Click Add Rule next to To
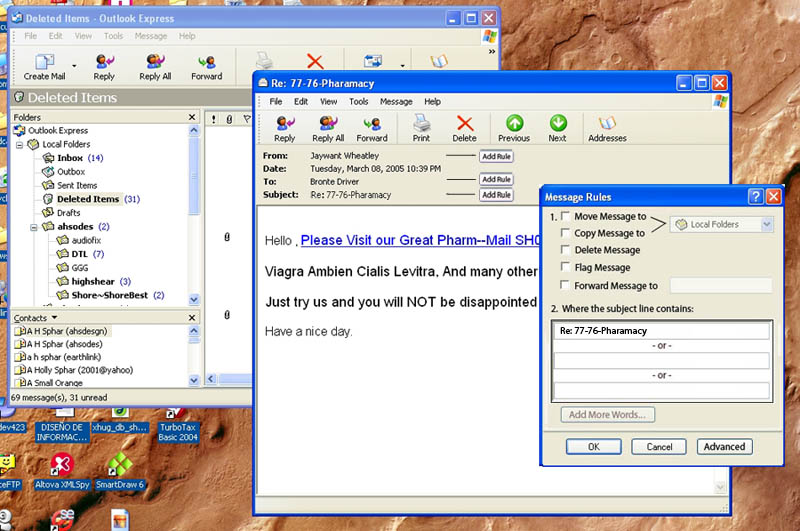This screenshot has height=531, width=800. (496, 180)
